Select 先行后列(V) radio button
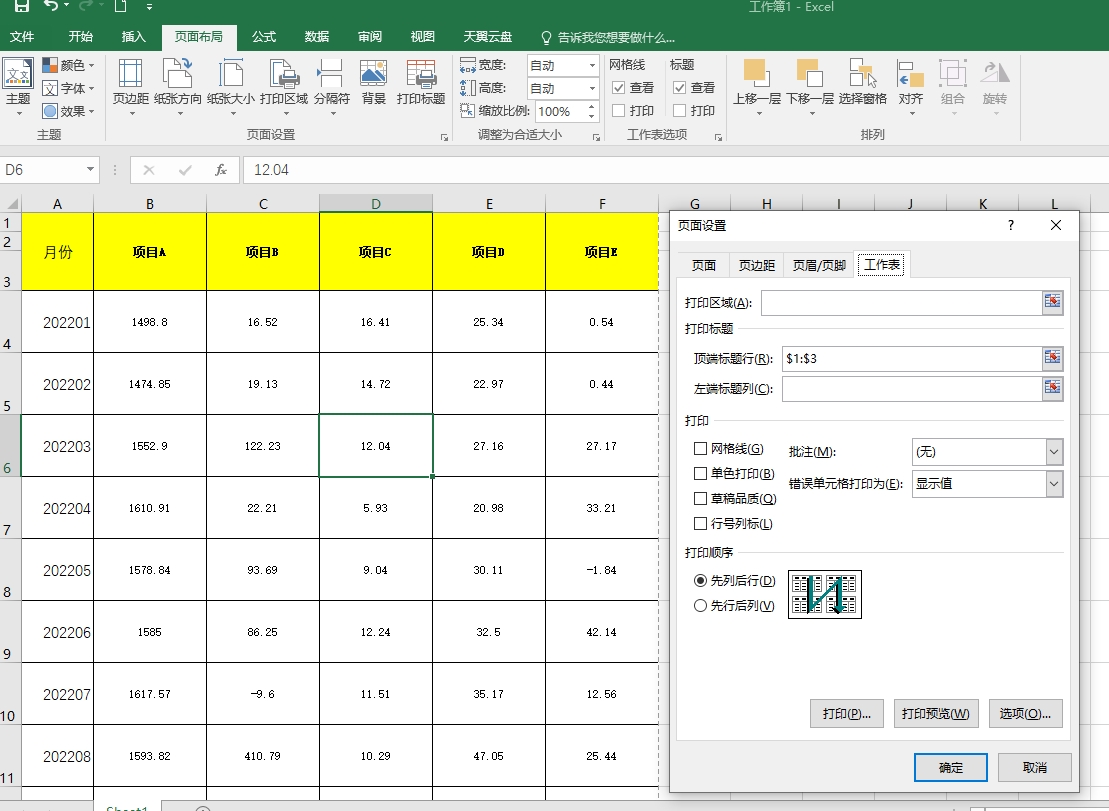The height and width of the screenshot is (811, 1109). pyautogui.click(x=700, y=605)
